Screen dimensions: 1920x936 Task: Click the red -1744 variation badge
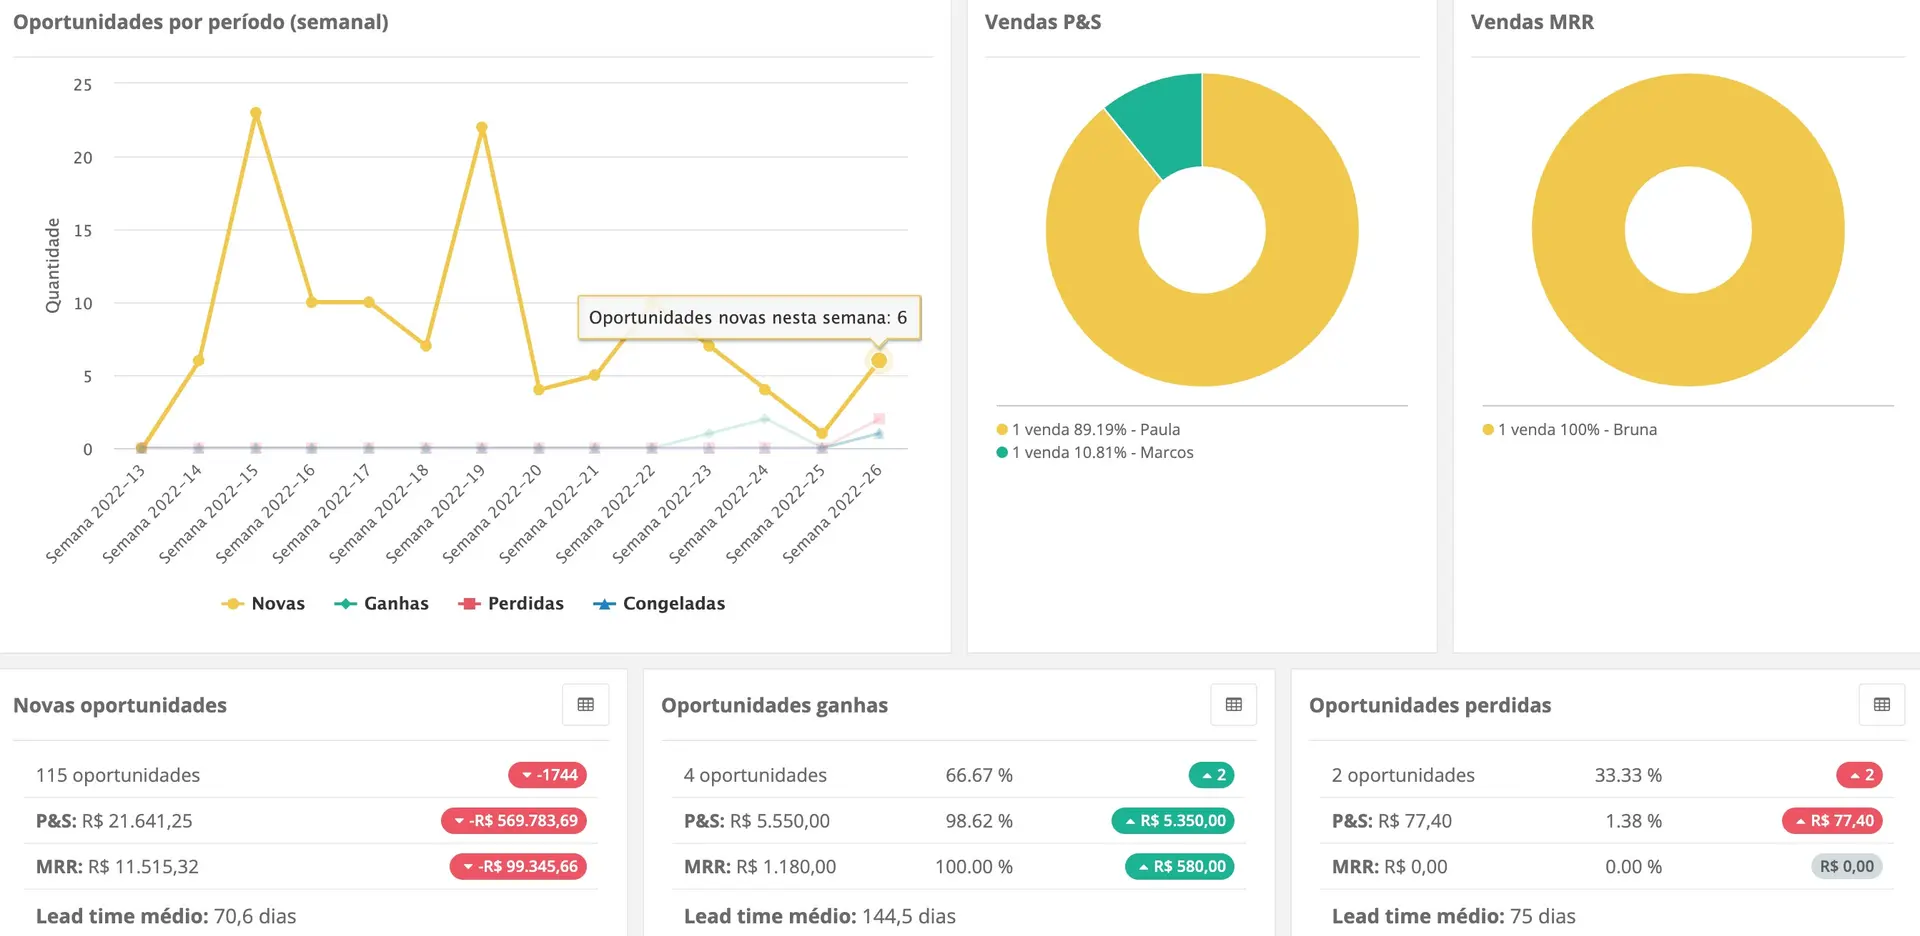click(x=548, y=775)
